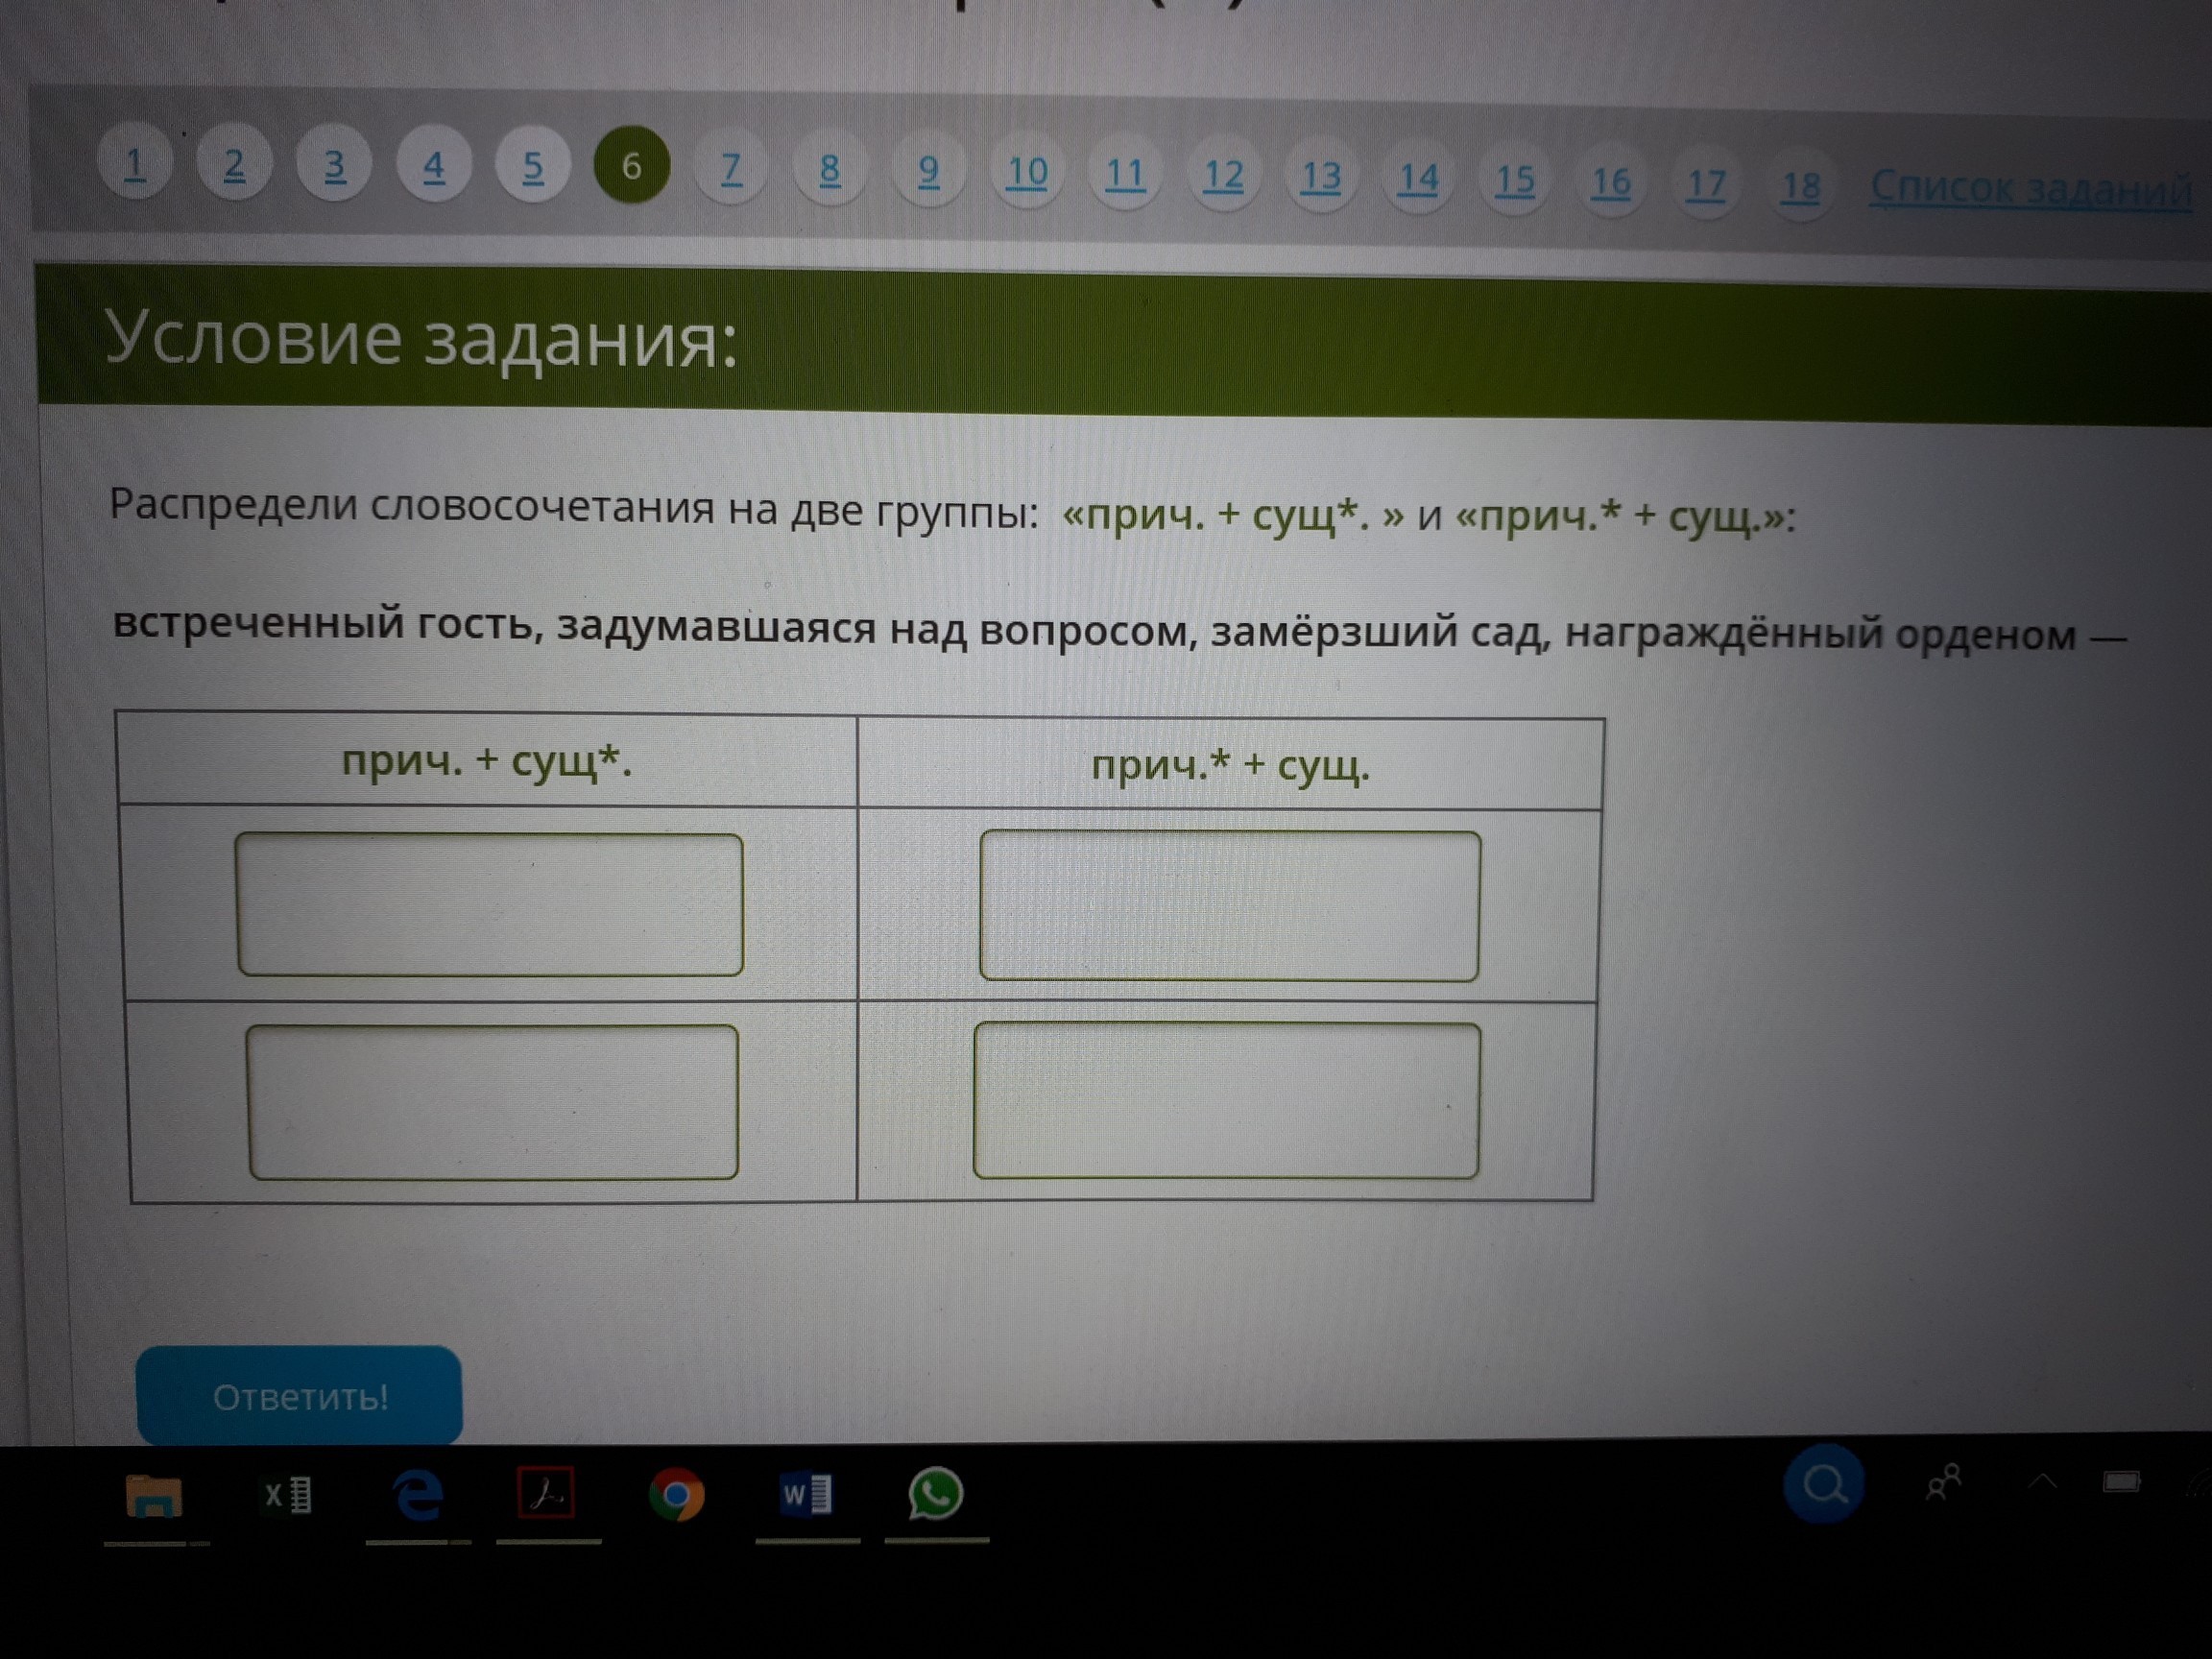Select first box under прич. + сущ*.
The image size is (2212, 1659).
pos(490,904)
